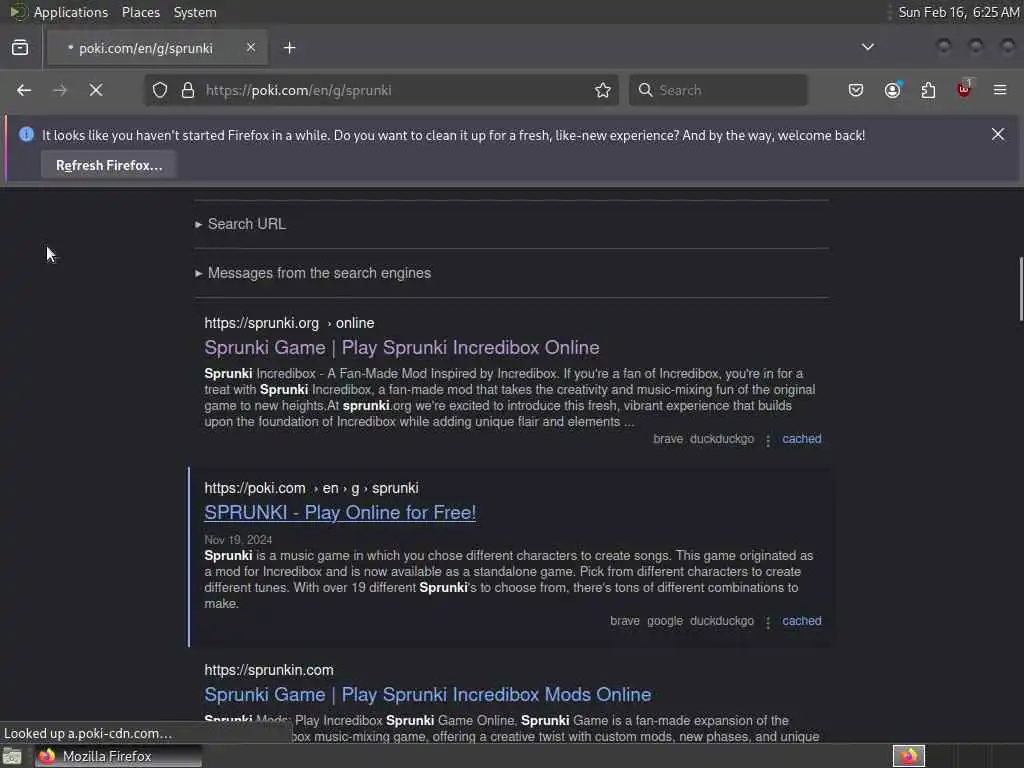Click the 'Nov 19, 2024' date text
Viewport: 1024px width, 768px height.
[x=238, y=540]
